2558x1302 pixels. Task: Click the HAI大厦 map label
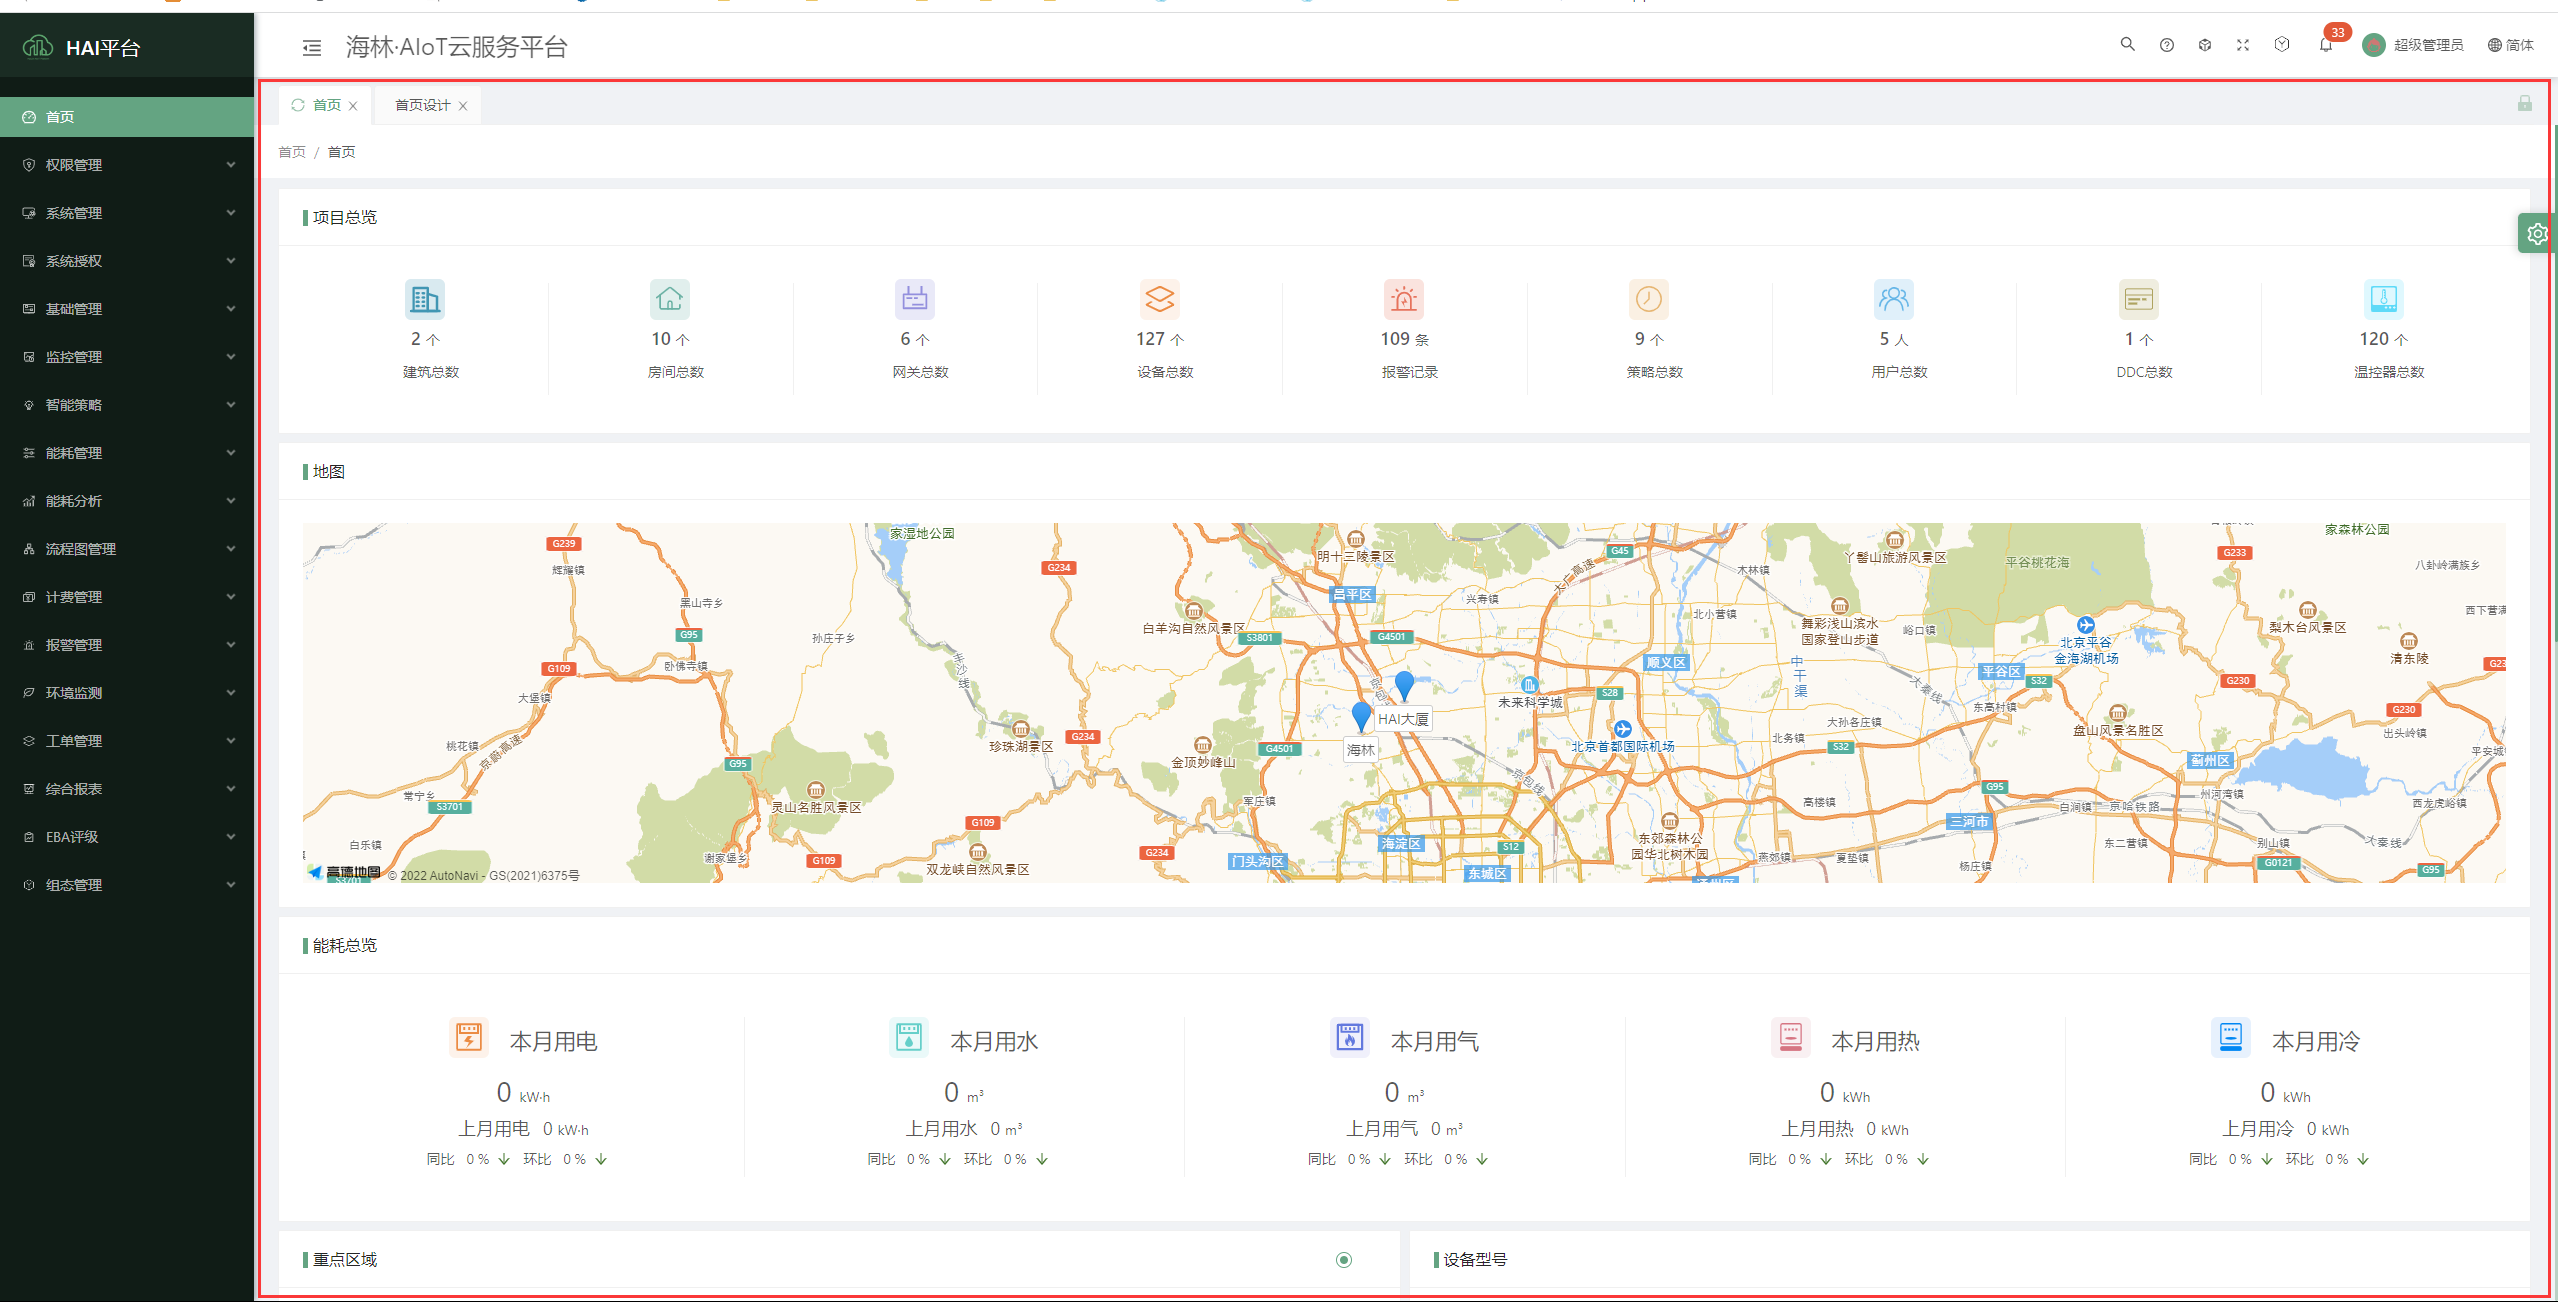(x=1403, y=719)
